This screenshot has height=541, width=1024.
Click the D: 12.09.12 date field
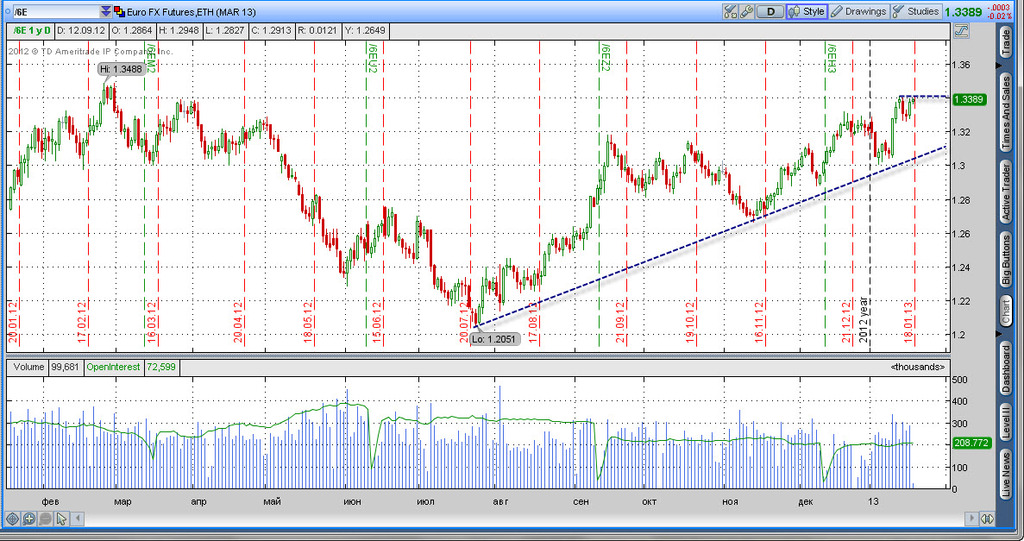click(x=81, y=31)
